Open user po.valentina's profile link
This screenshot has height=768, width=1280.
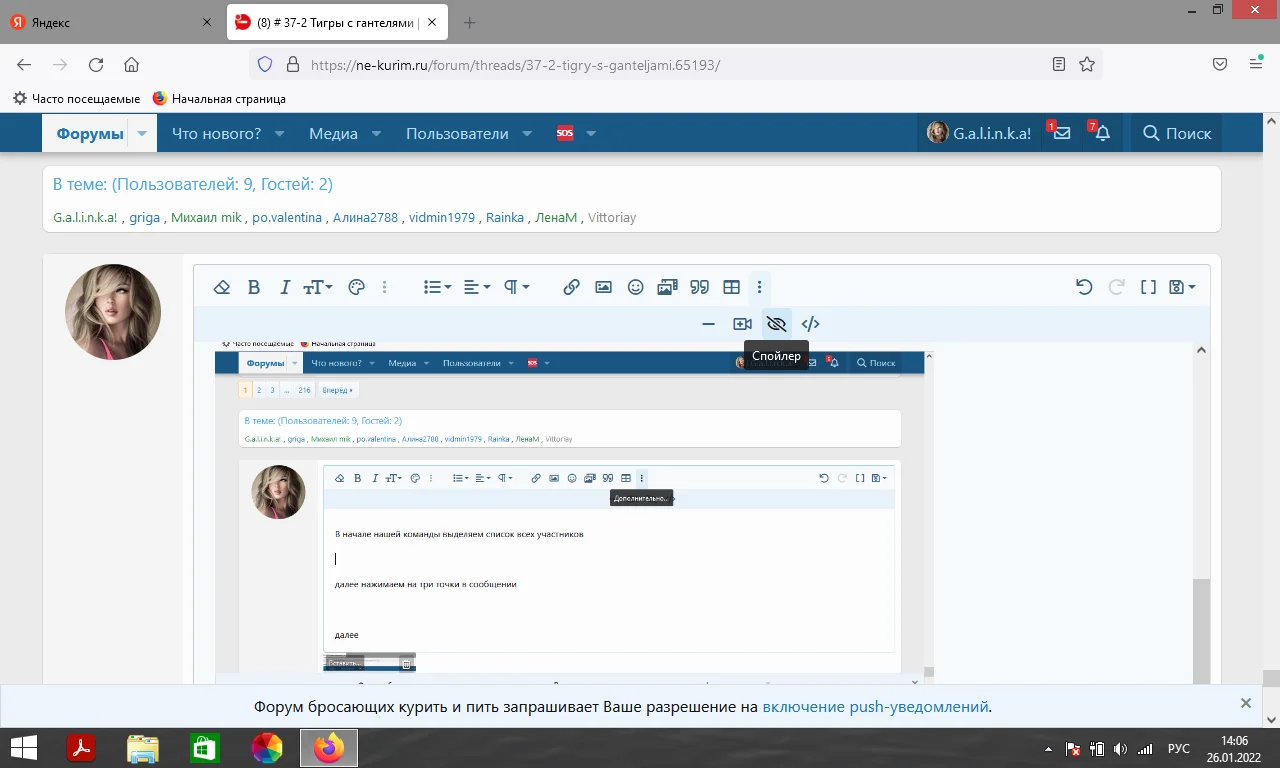(287, 217)
